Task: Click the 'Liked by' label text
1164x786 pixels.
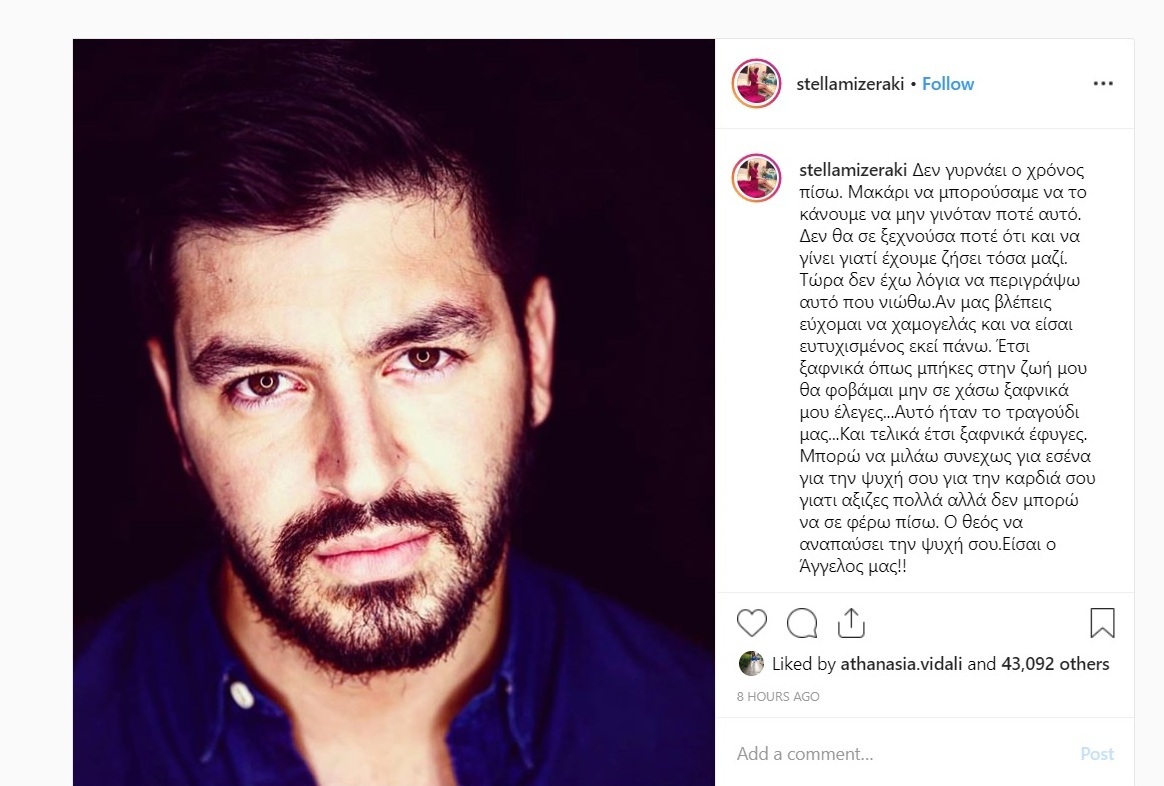Action: [804, 664]
